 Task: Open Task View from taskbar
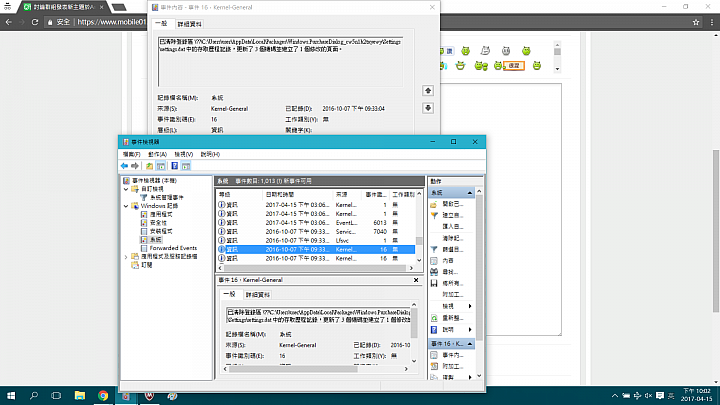[x=56, y=395]
